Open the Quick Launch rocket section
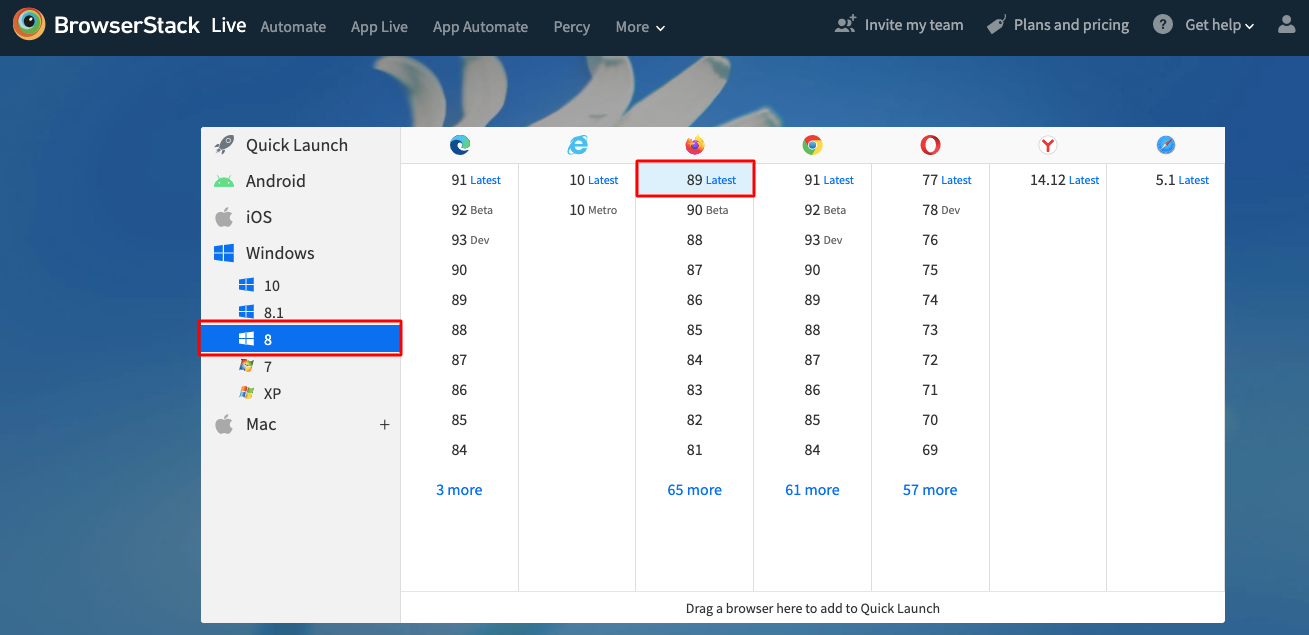The height and width of the screenshot is (635, 1309). (x=296, y=144)
